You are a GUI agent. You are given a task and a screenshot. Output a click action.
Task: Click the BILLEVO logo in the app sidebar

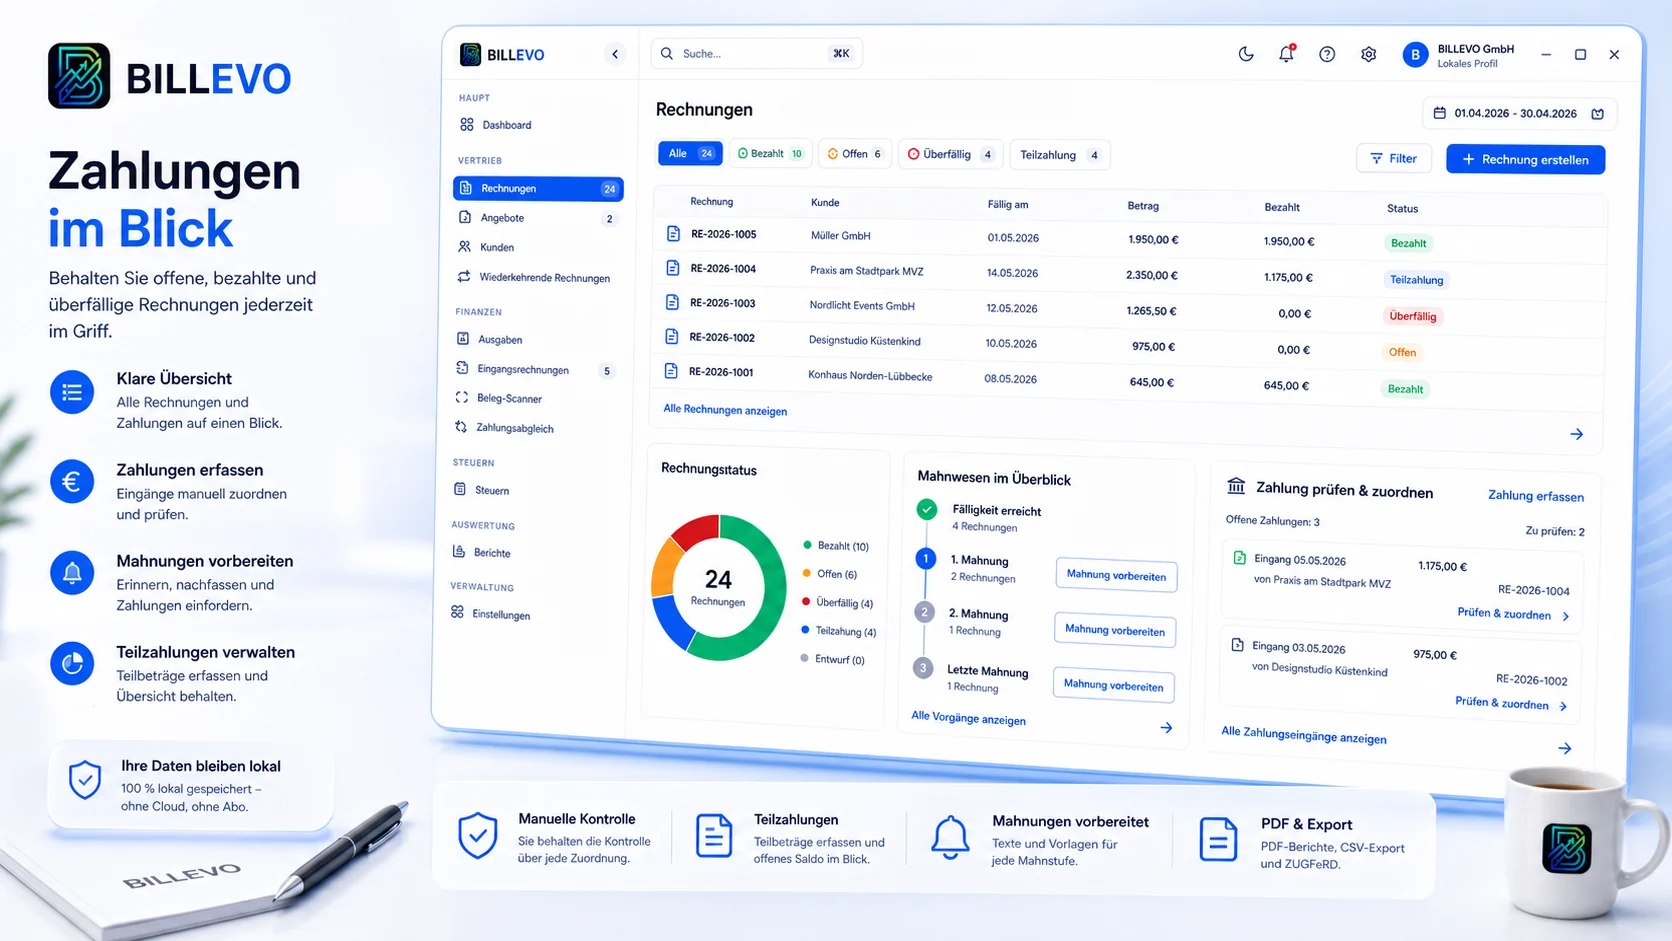502,54
